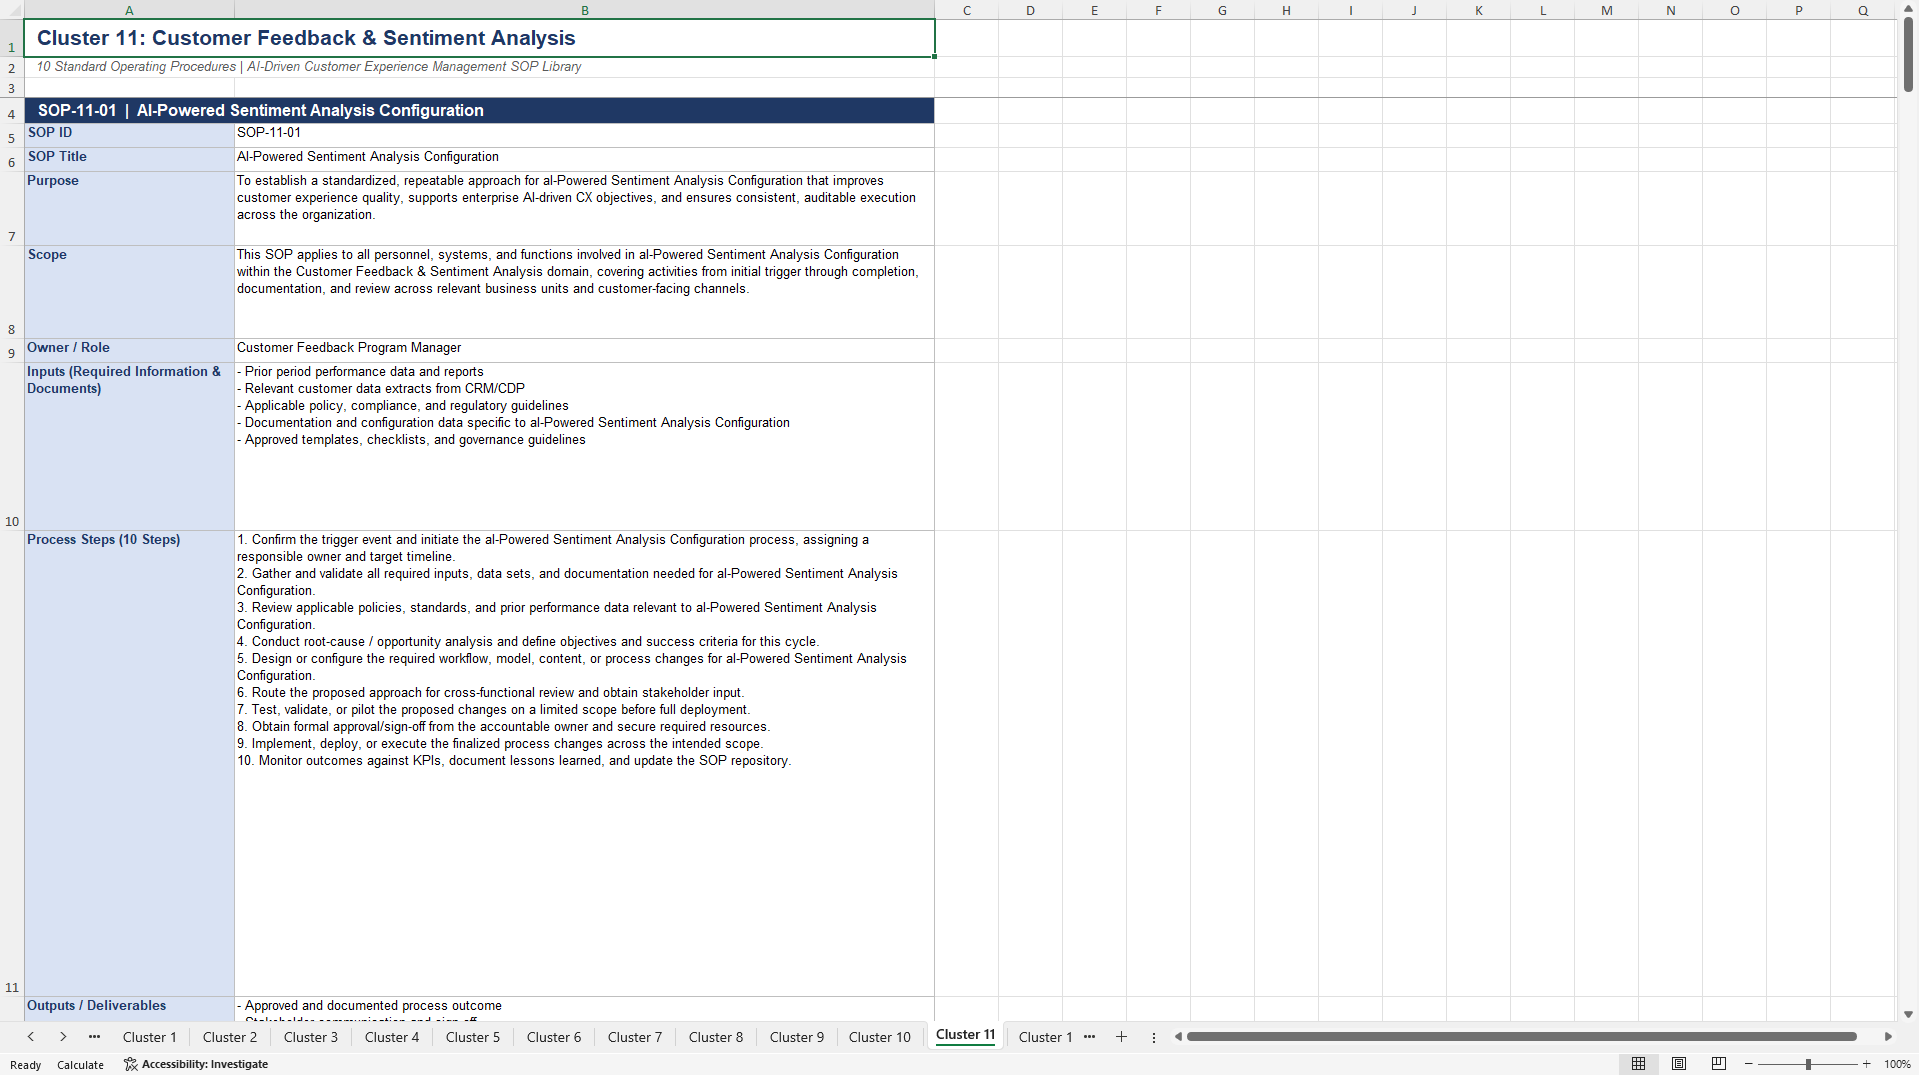Select column C header
Viewport: 1919px width, 1075px height.
pos(967,10)
